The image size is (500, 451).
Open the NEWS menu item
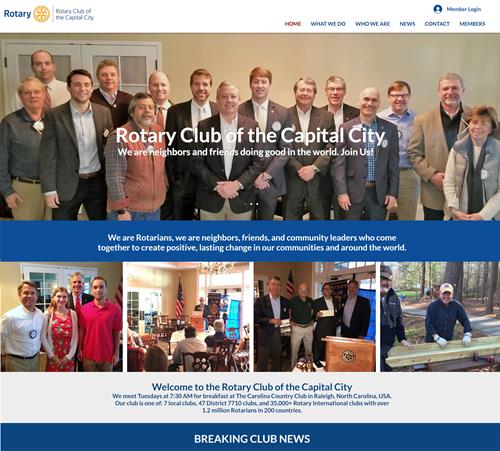click(407, 24)
